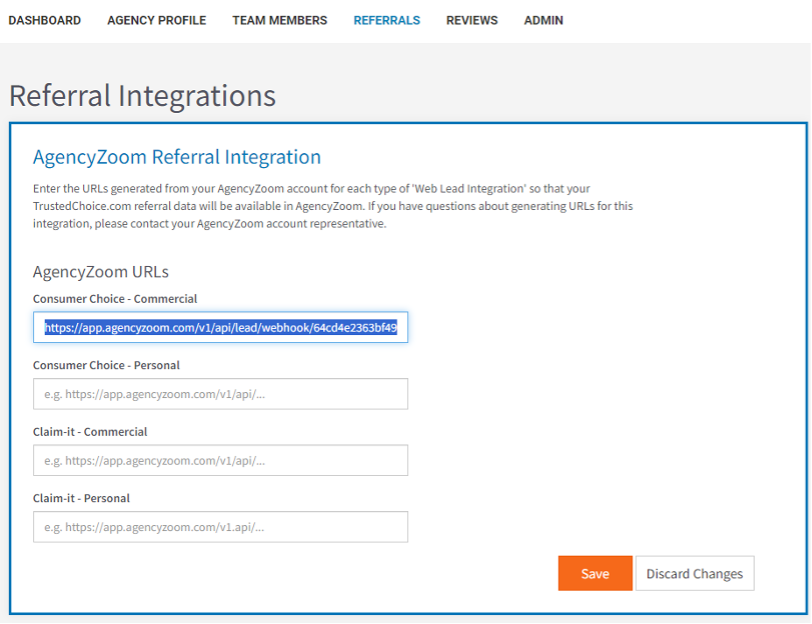The height and width of the screenshot is (624, 812).
Task: Click the 'Consumer Choice - Commercial' label
Action: [x=115, y=299]
